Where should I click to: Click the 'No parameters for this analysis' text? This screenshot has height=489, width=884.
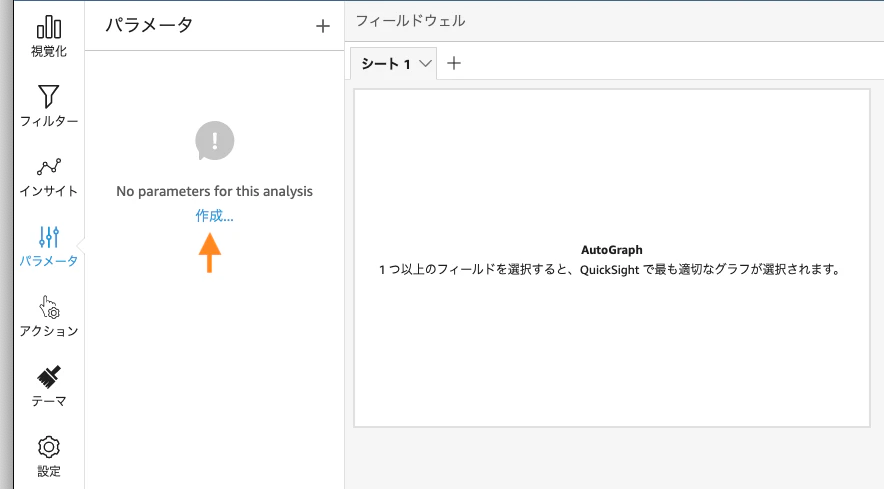(x=214, y=191)
